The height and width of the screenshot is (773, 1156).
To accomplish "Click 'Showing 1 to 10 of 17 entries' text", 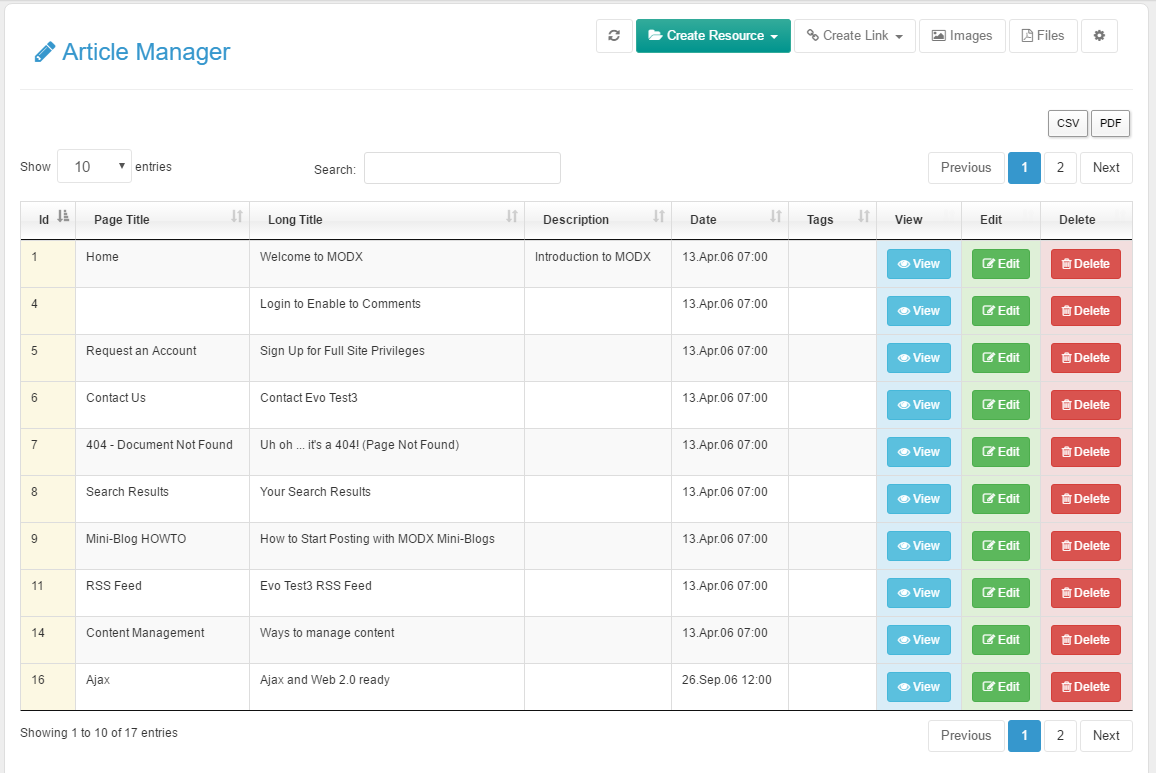I will pos(99,732).
